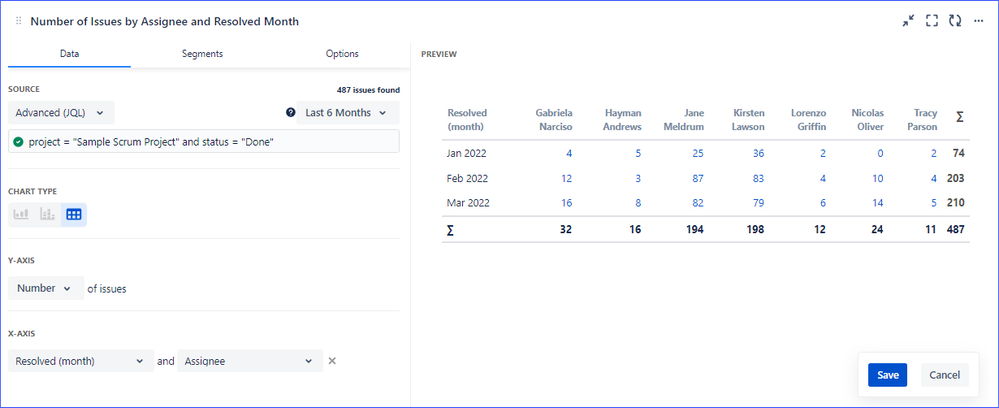The width and height of the screenshot is (999, 408).
Task: Click Jan 2022 Jane Meldrum value 25
Action: pyautogui.click(x=698, y=153)
